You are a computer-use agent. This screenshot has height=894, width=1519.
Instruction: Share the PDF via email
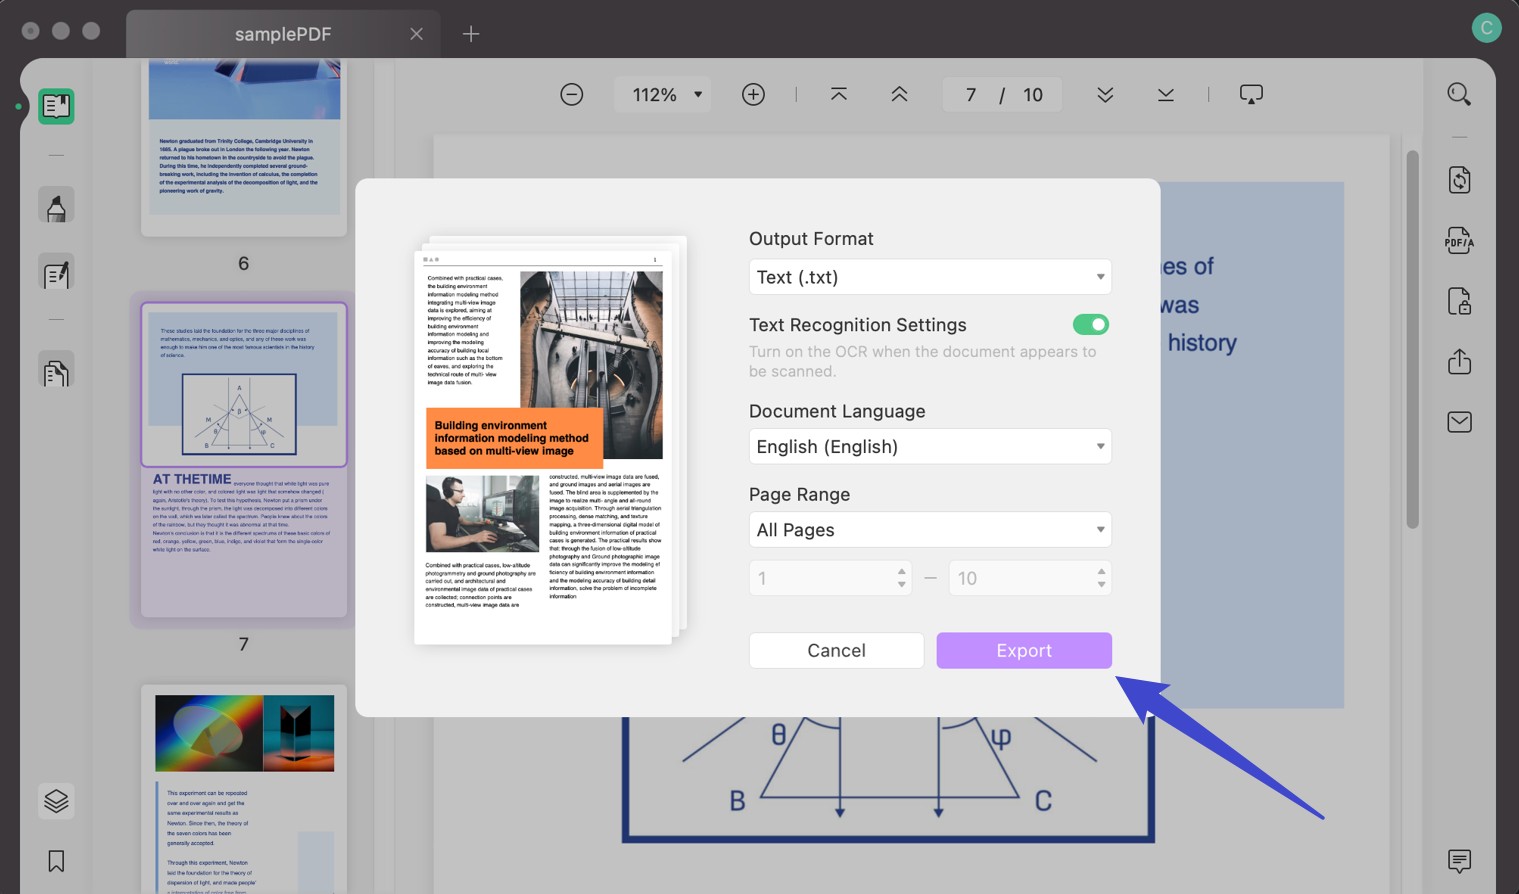[x=1459, y=421]
